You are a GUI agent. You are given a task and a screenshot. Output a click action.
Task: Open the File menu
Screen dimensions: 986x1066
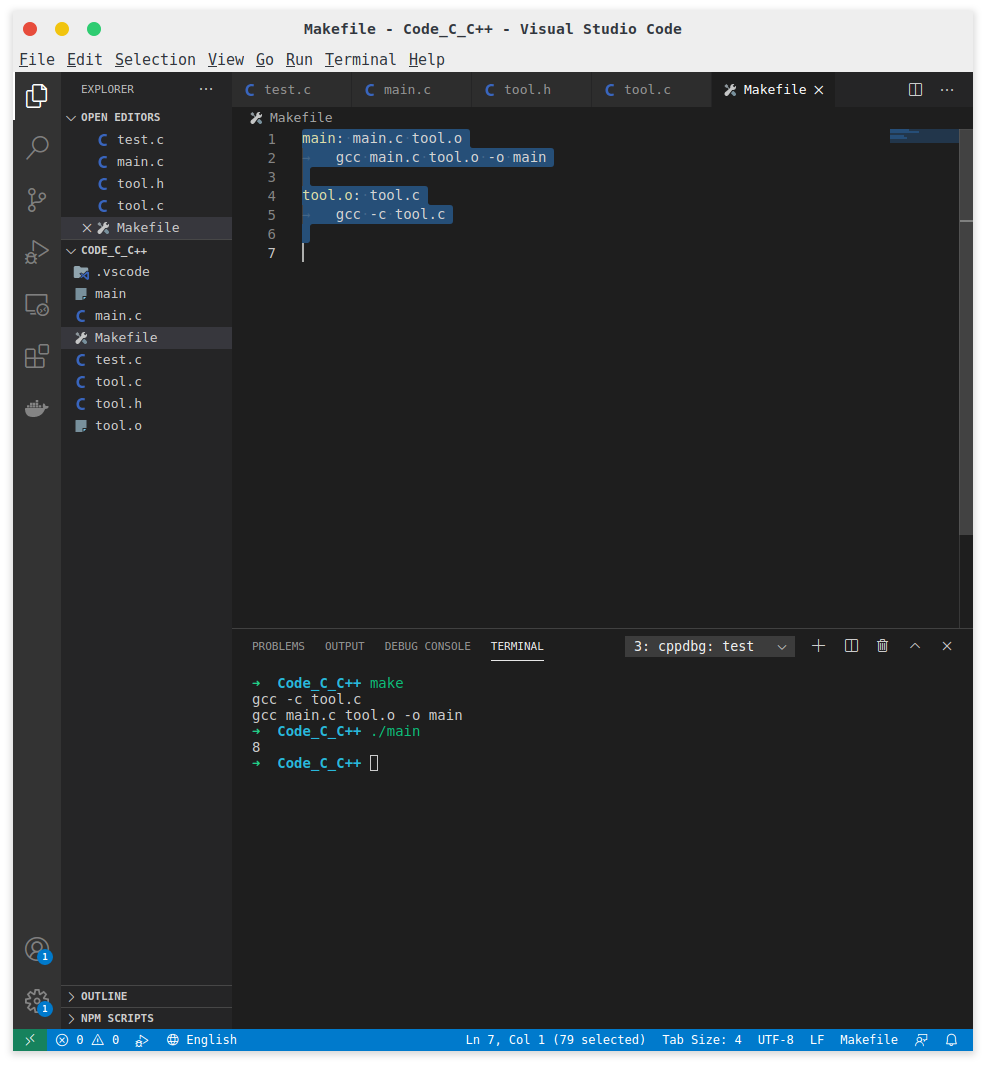37,60
